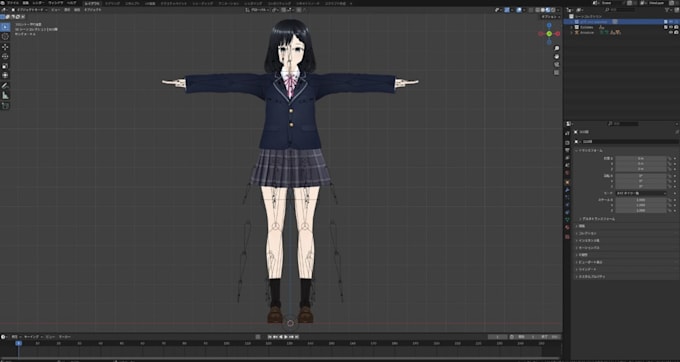Hide Armature with its eye icon
This screenshot has height=362, width=680.
(670, 33)
